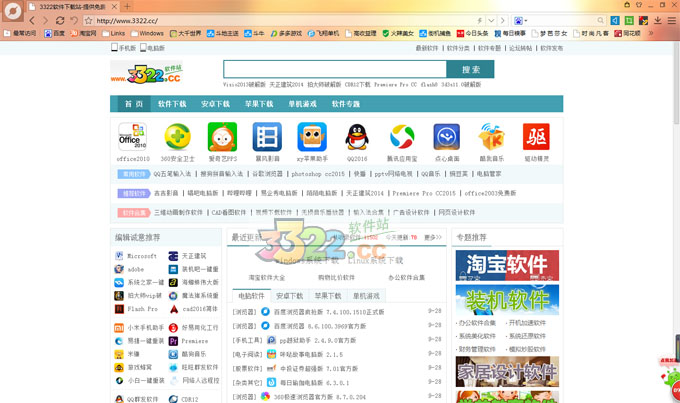The width and height of the screenshot is (680, 403).
Task: Open the photoshop cc2015 link
Action: (x=318, y=174)
